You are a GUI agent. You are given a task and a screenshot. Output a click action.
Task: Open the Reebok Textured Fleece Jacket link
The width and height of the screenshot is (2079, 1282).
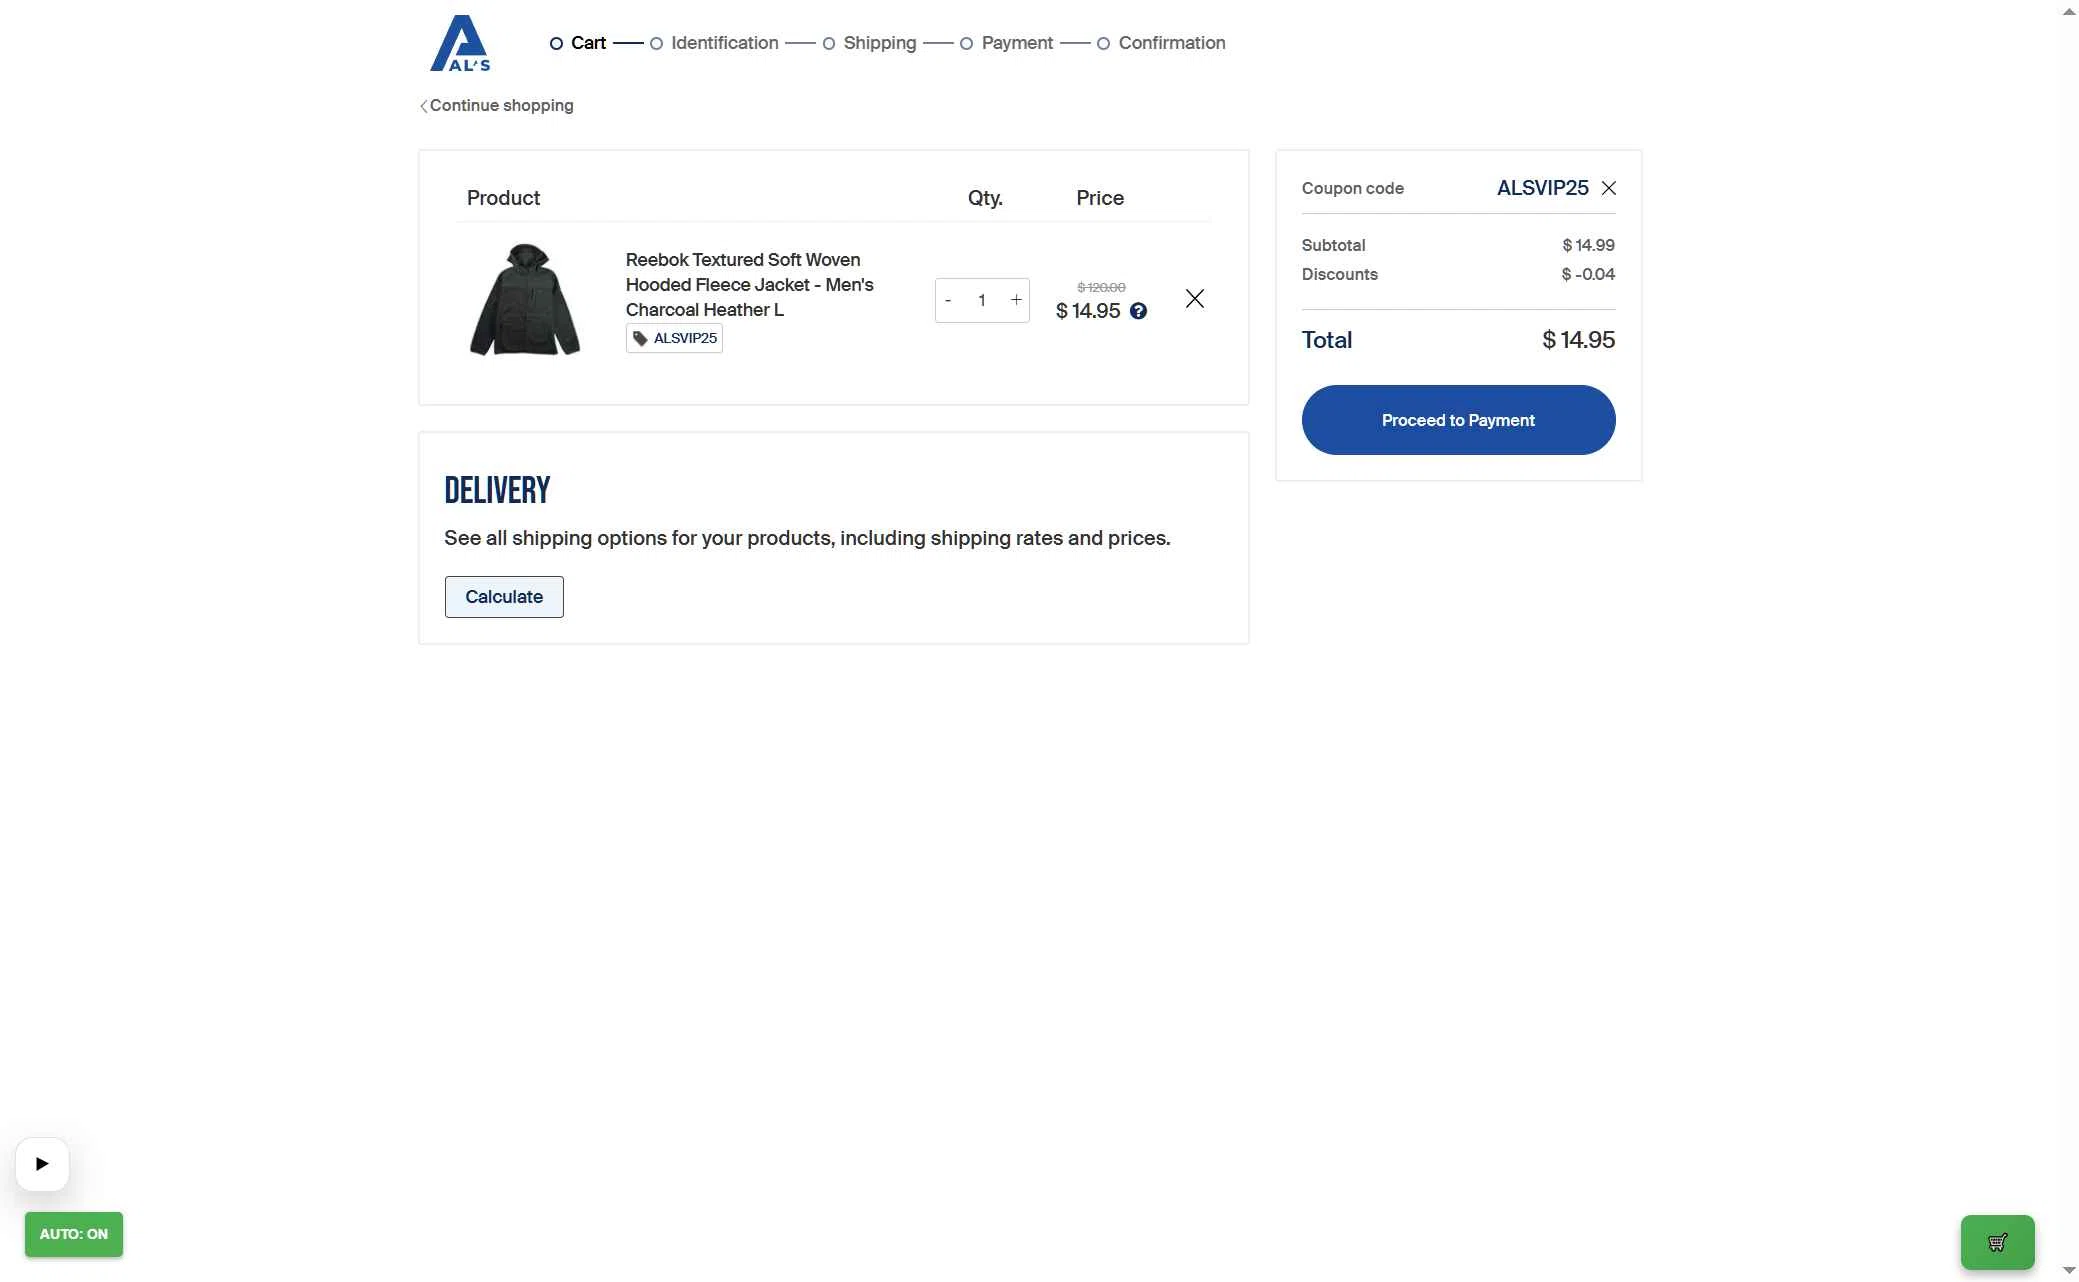749,285
